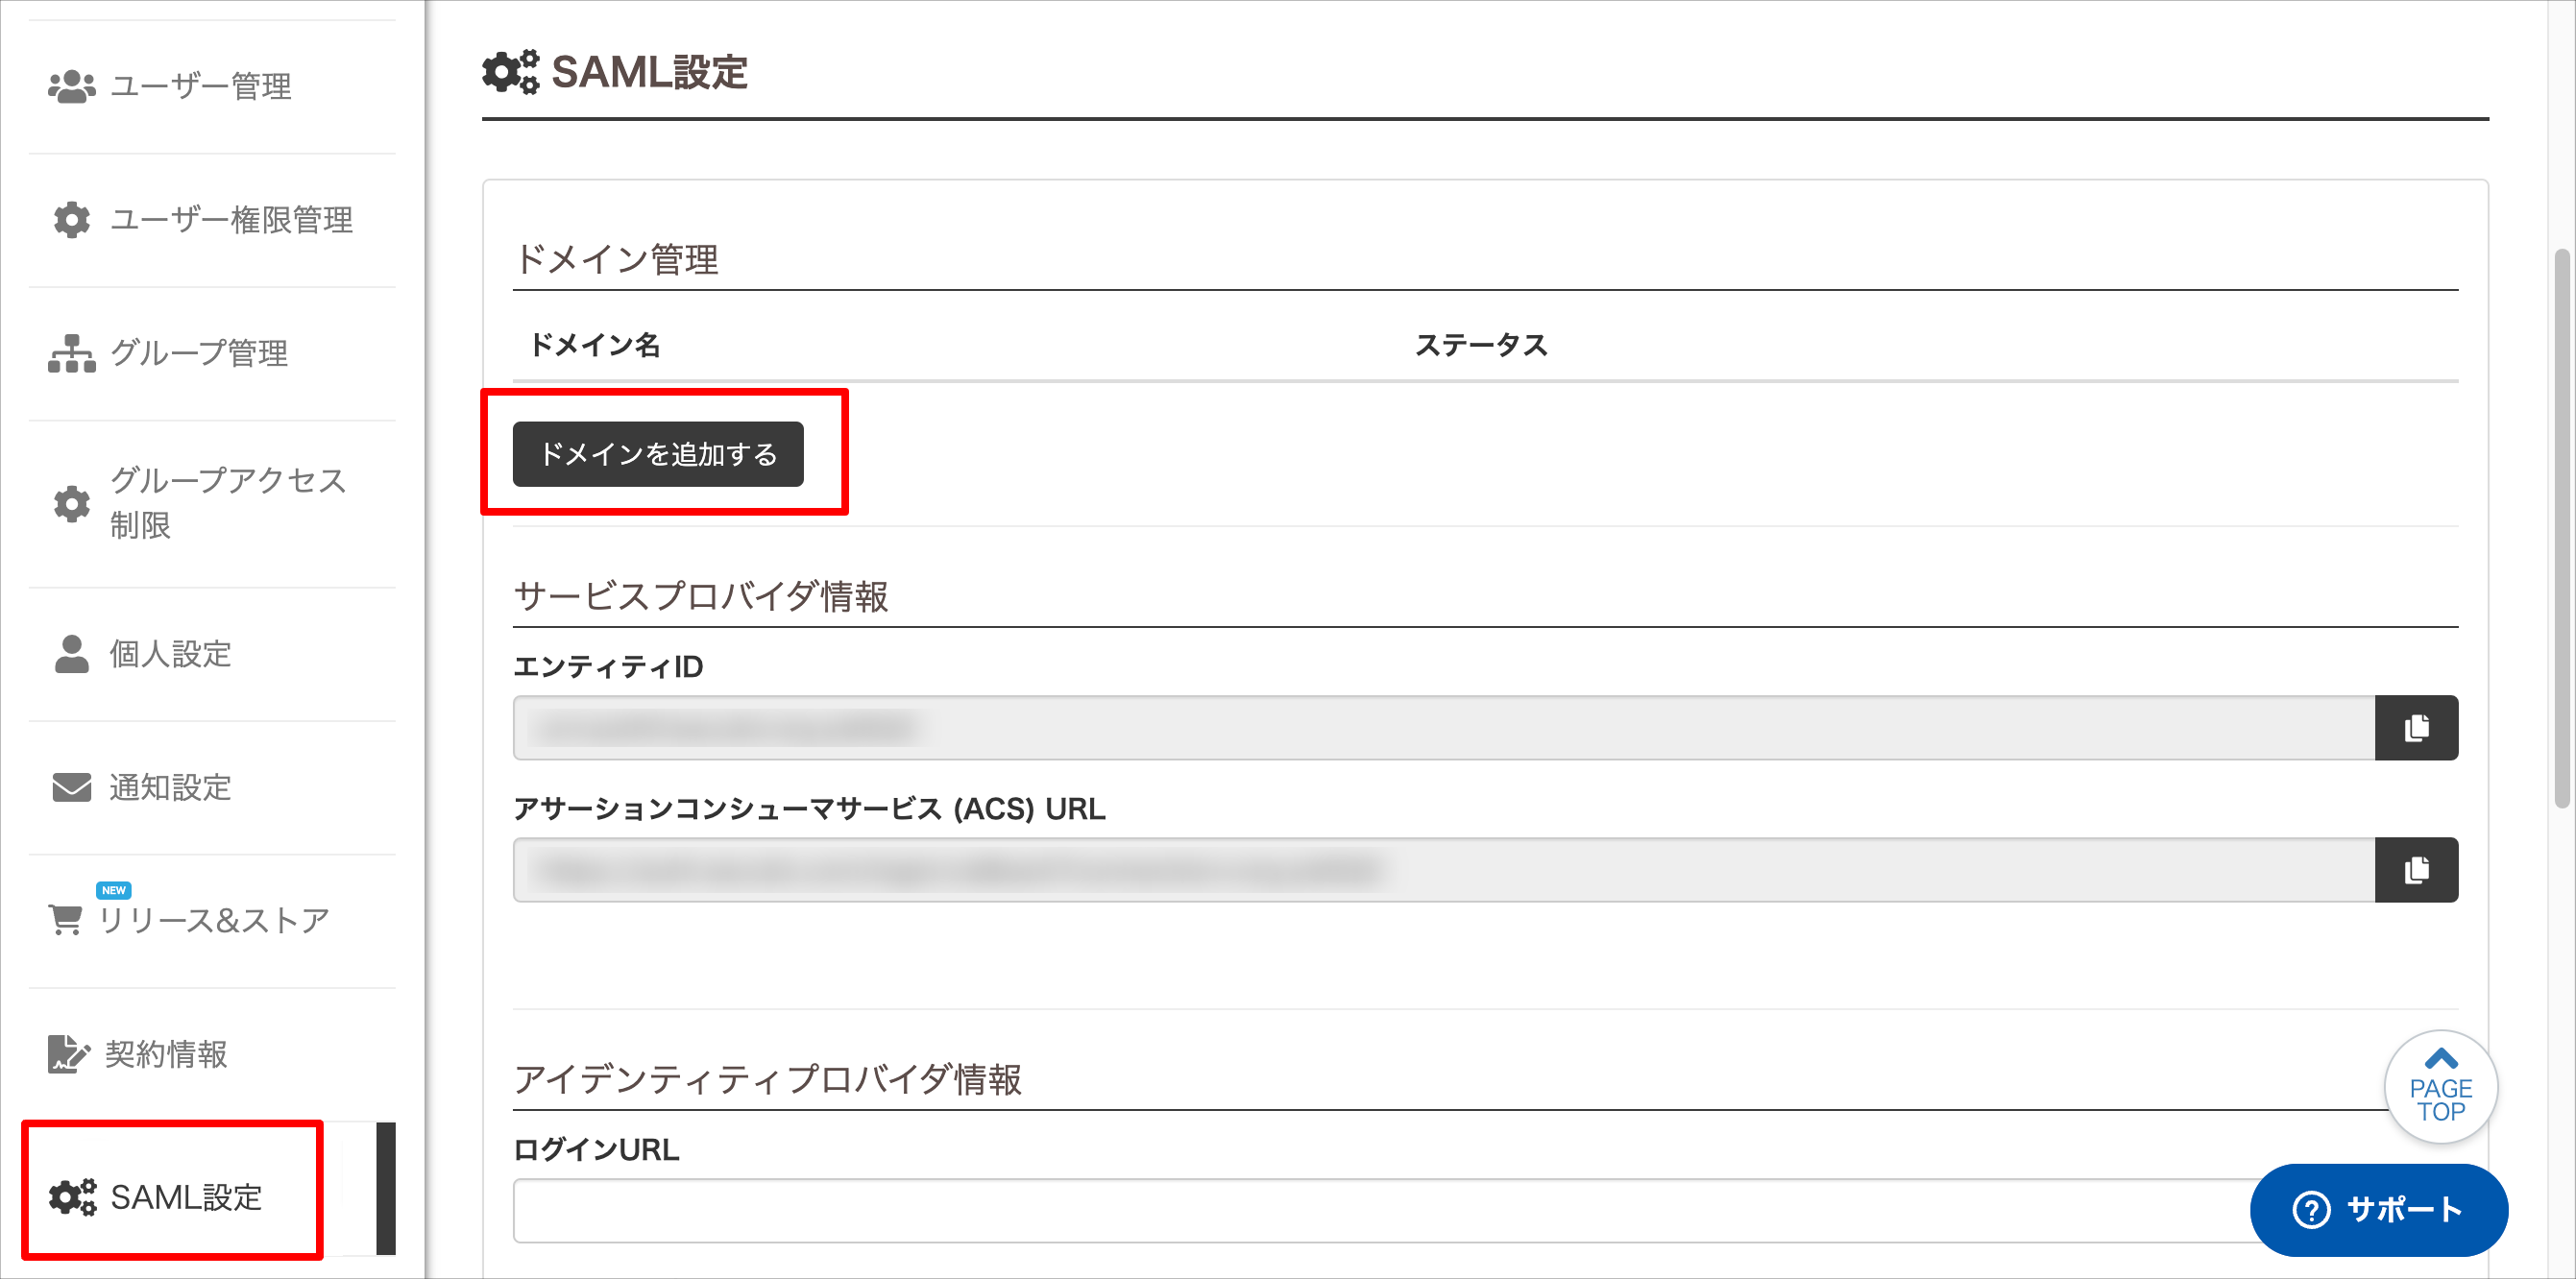Click the envelope icon beside 通知設定

coord(72,787)
